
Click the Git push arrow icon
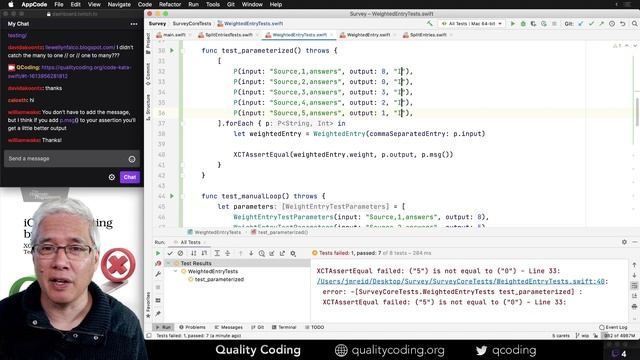[x=601, y=24]
